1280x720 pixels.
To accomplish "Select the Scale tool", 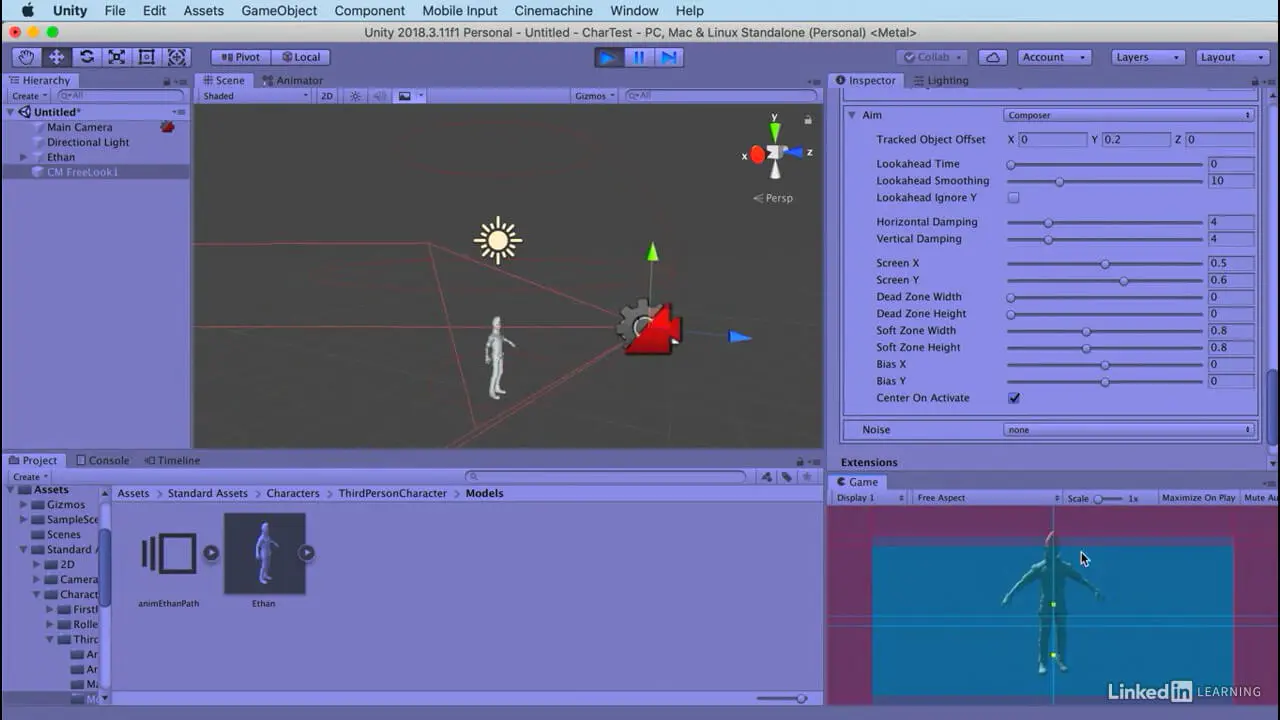I will point(117,57).
